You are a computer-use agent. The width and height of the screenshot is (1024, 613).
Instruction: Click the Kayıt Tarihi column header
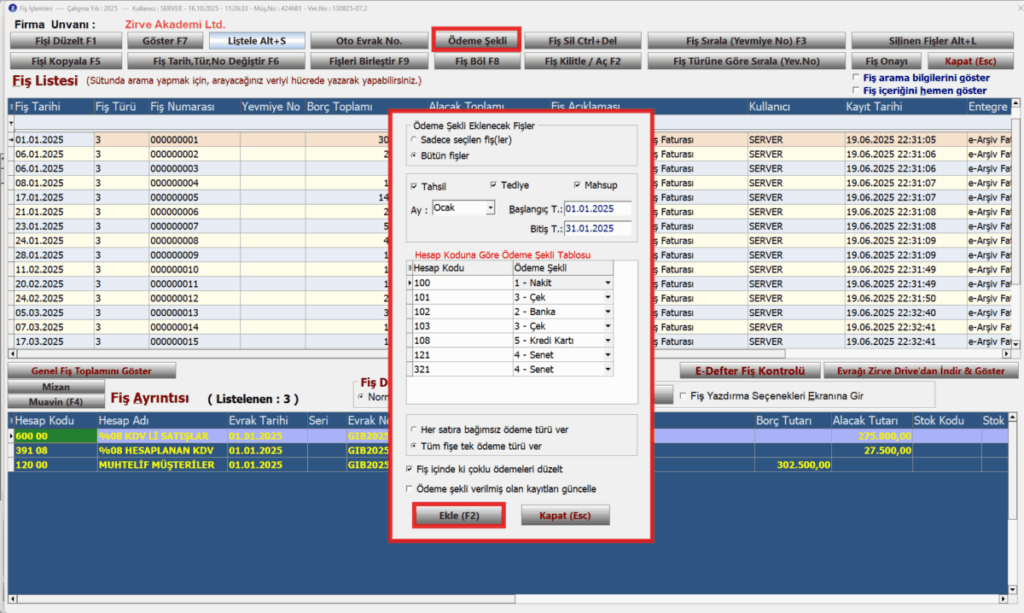click(904, 106)
